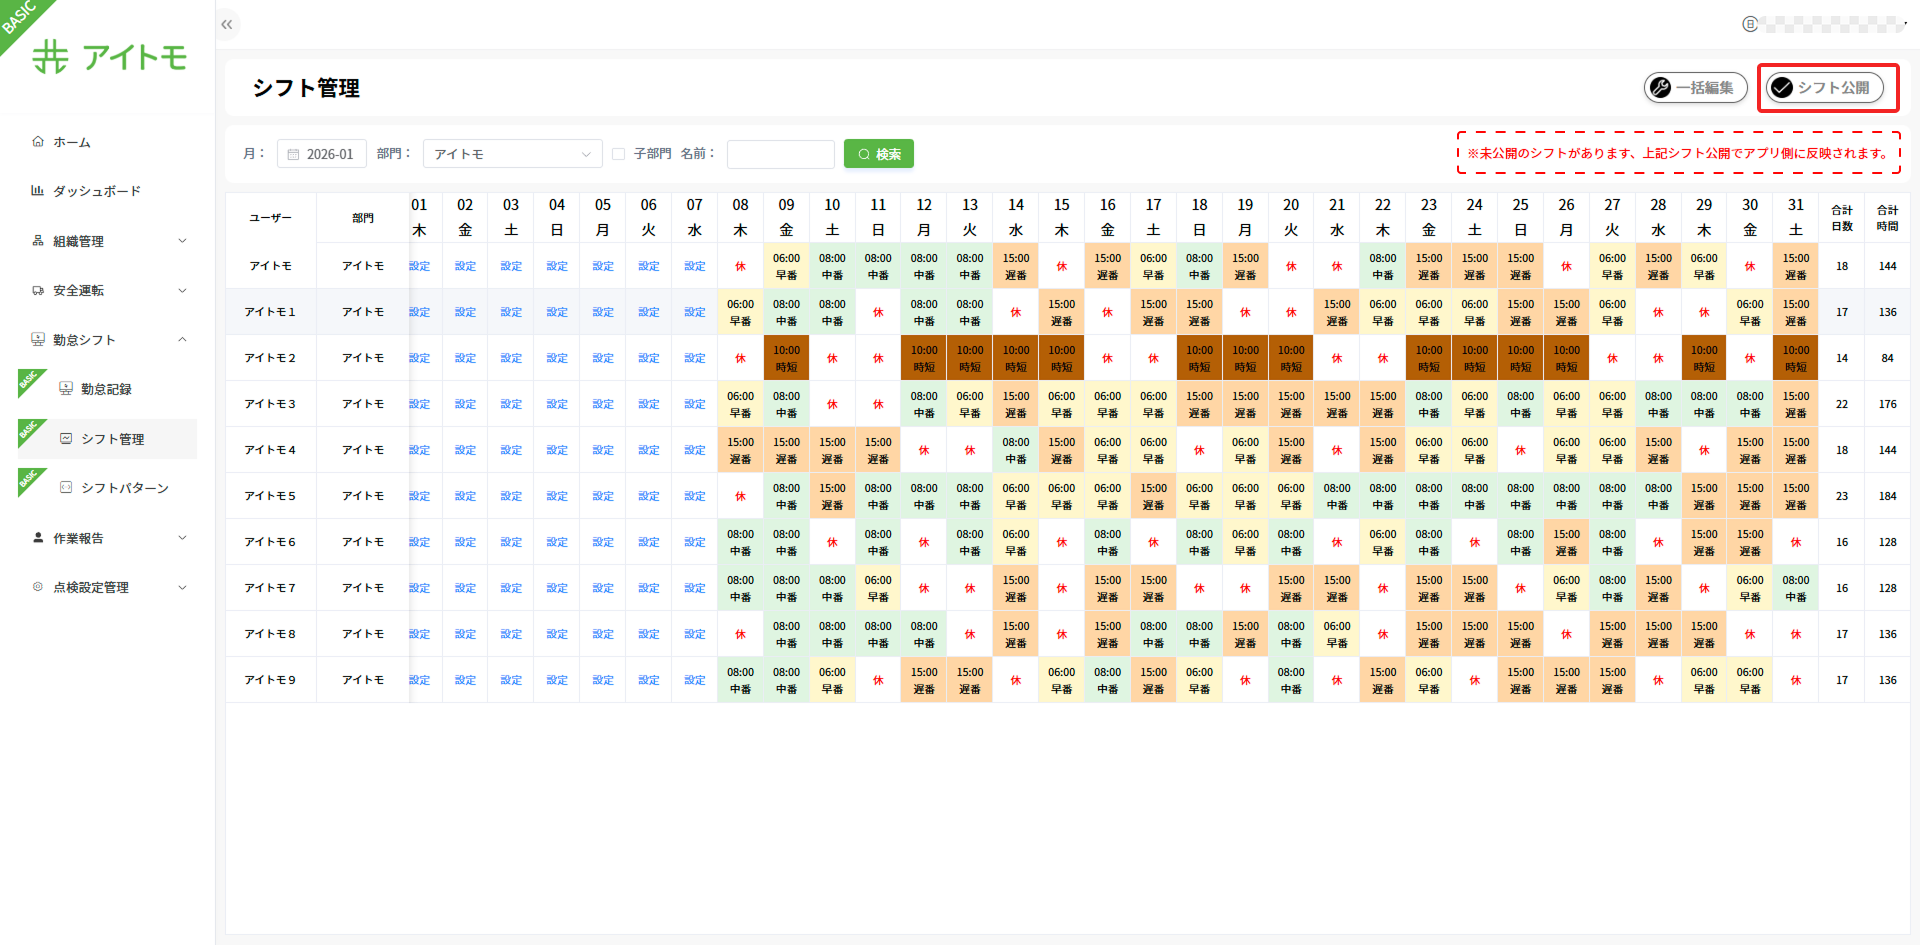1920x945 pixels.
Task: Click the シフトパターン sidebar icon
Action: point(66,488)
